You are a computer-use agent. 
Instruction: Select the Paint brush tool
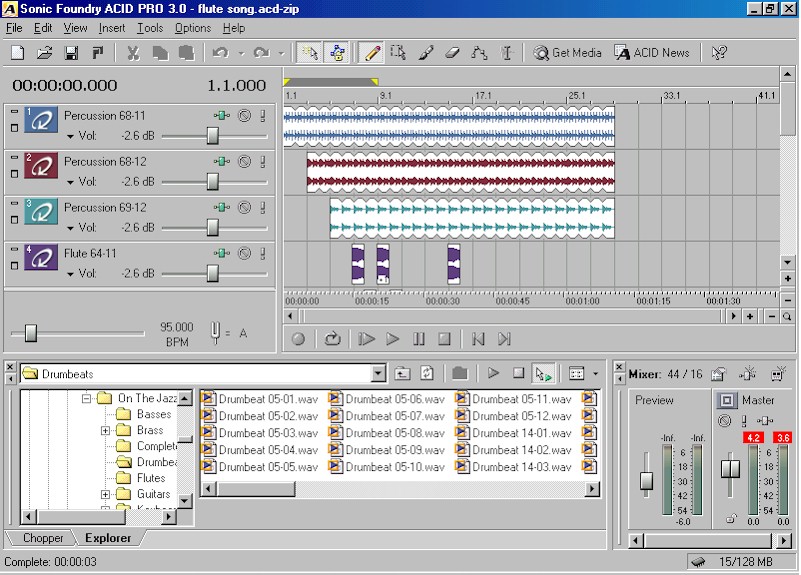(426, 53)
